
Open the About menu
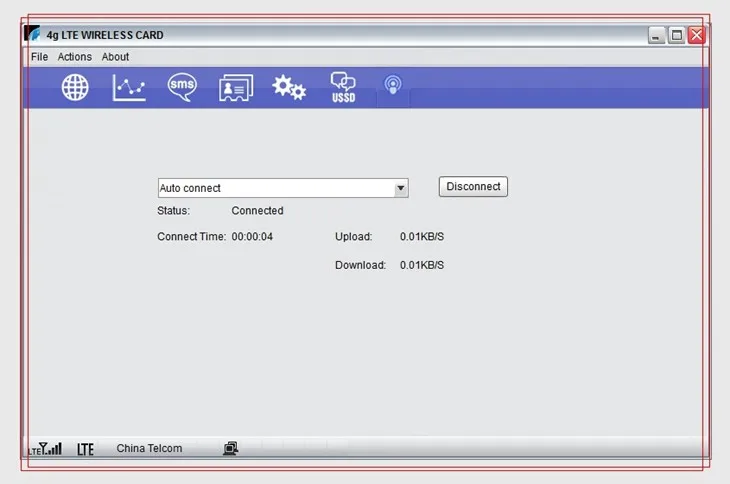coord(115,57)
